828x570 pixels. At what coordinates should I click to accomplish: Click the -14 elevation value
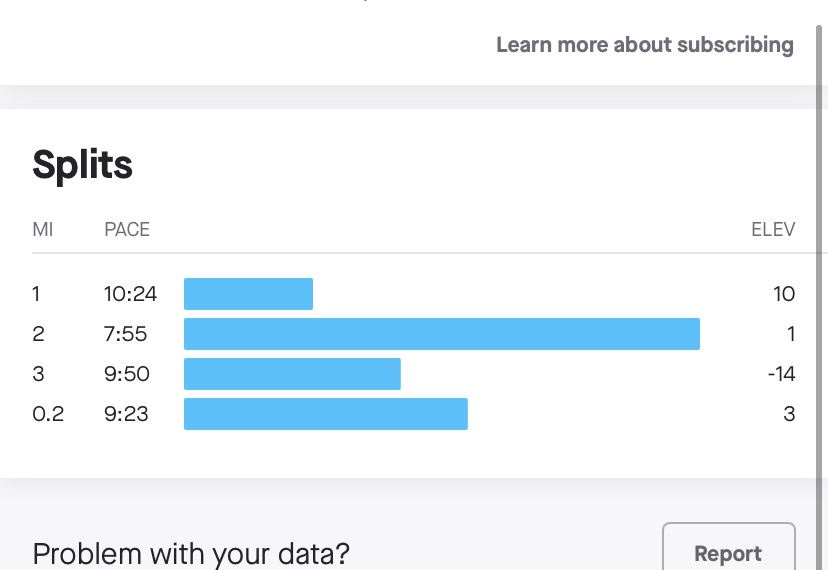point(781,374)
